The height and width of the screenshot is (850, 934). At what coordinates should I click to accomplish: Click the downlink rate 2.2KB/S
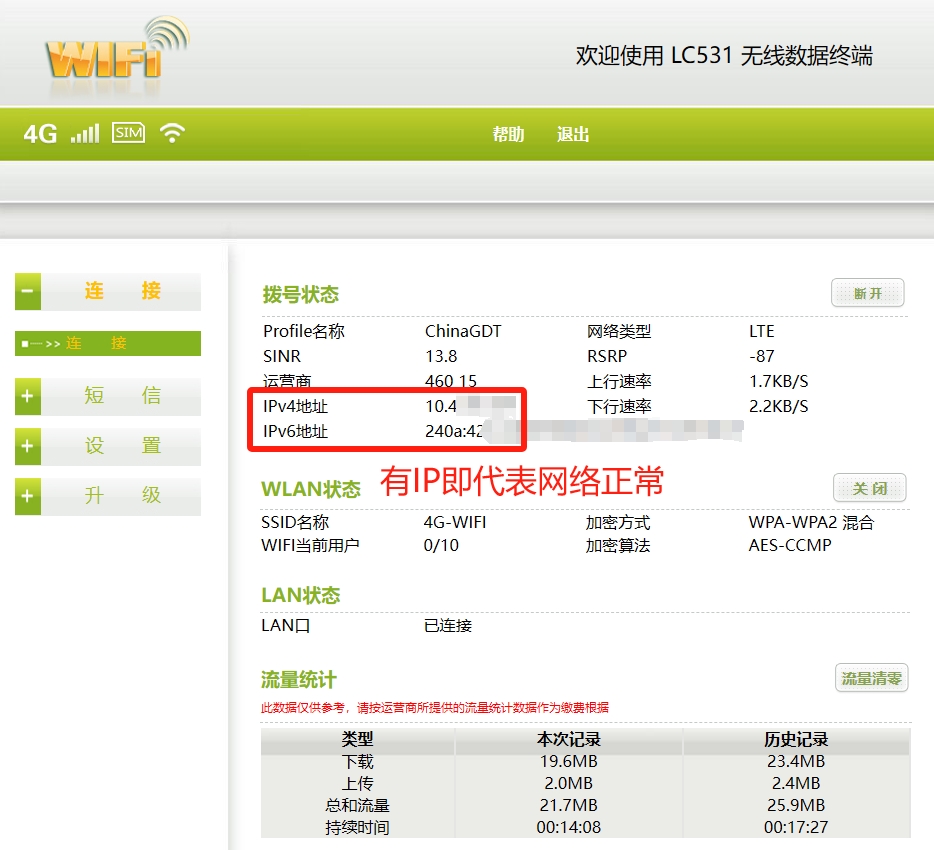point(779,406)
